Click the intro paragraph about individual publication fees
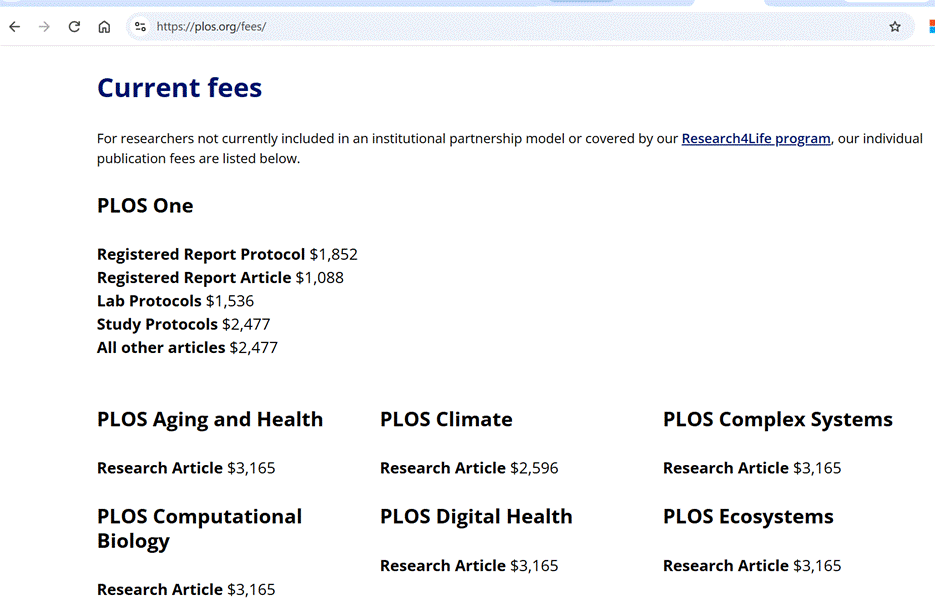This screenshot has height=600, width=935. click(510, 149)
